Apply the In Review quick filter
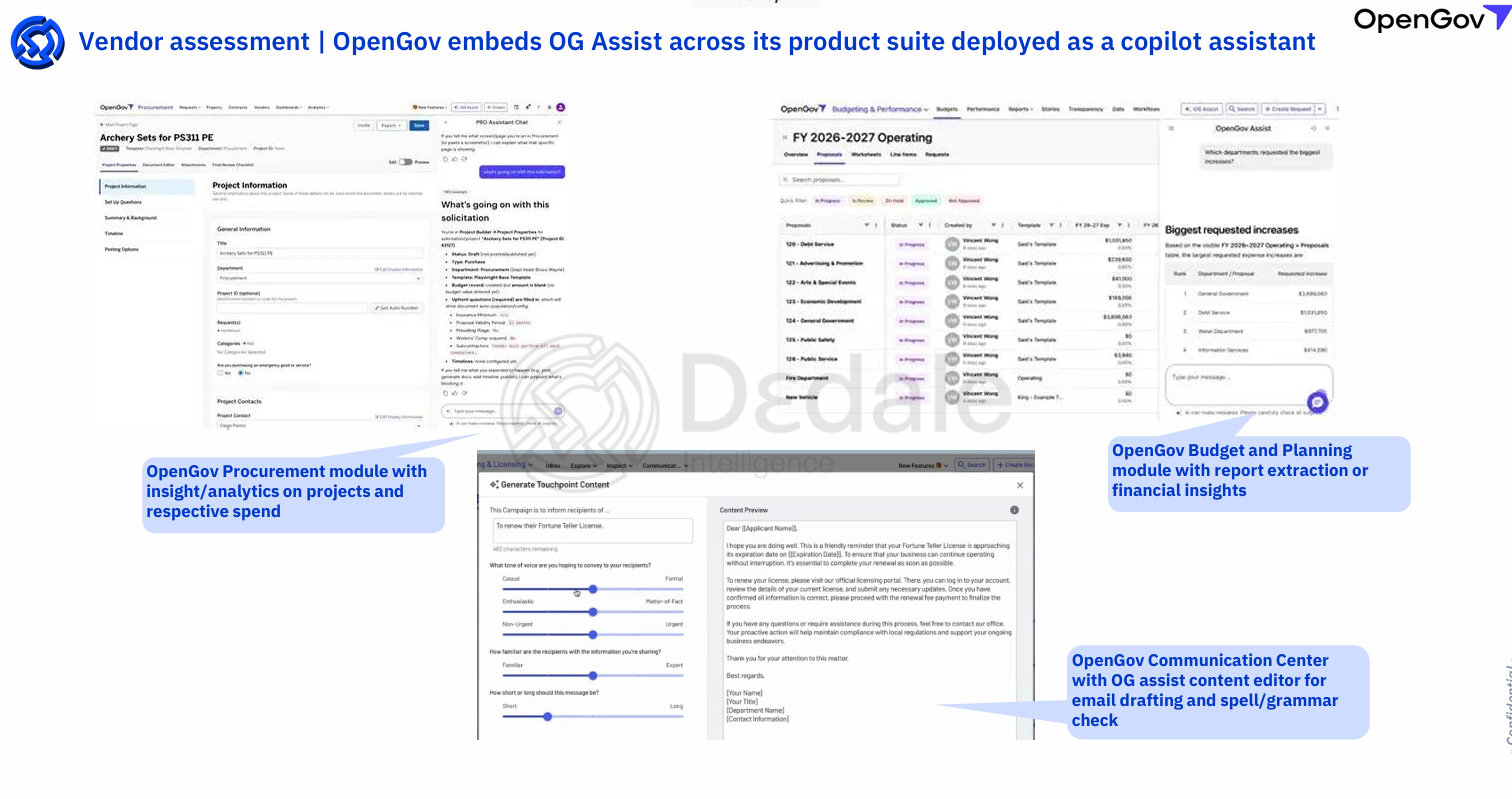This screenshot has width=1512, height=799. [863, 201]
